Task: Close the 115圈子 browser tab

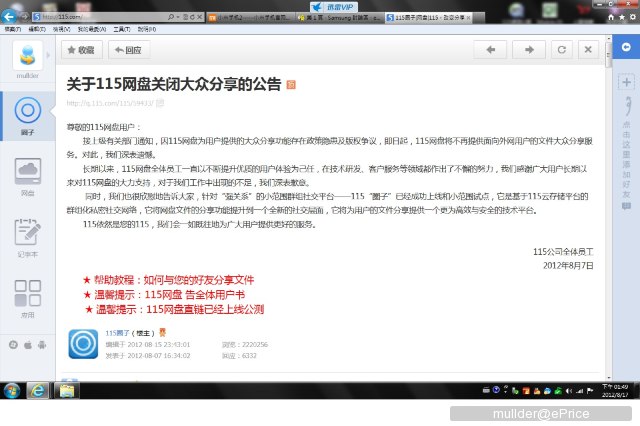Action: (x=468, y=18)
